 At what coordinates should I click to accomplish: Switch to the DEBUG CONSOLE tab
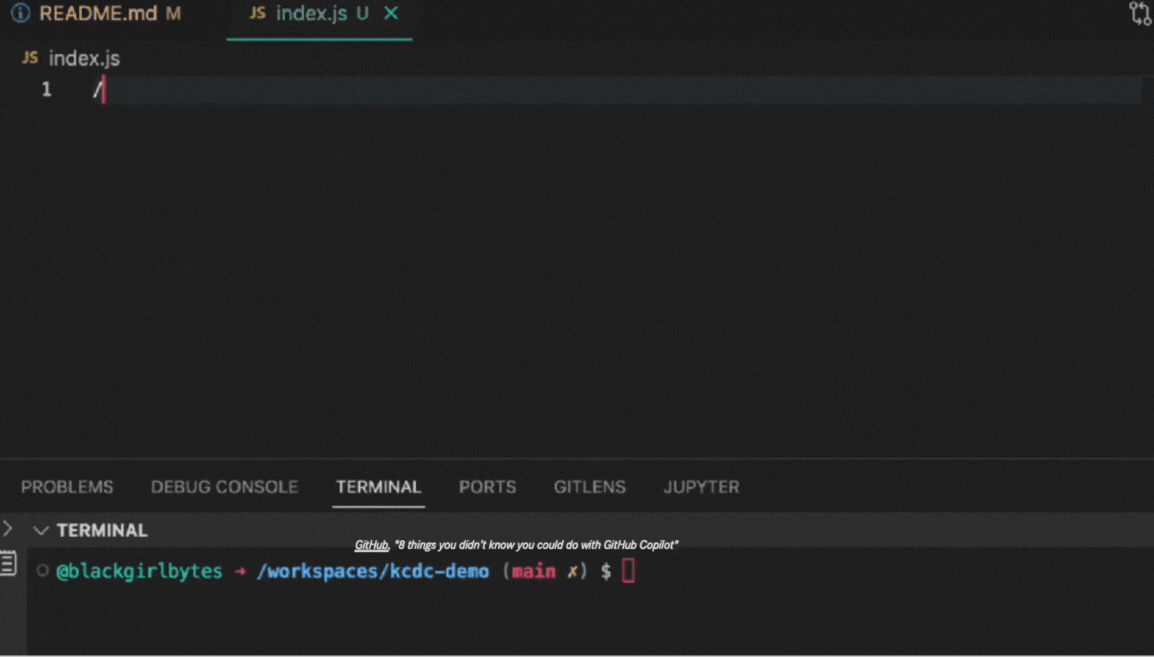(224, 487)
